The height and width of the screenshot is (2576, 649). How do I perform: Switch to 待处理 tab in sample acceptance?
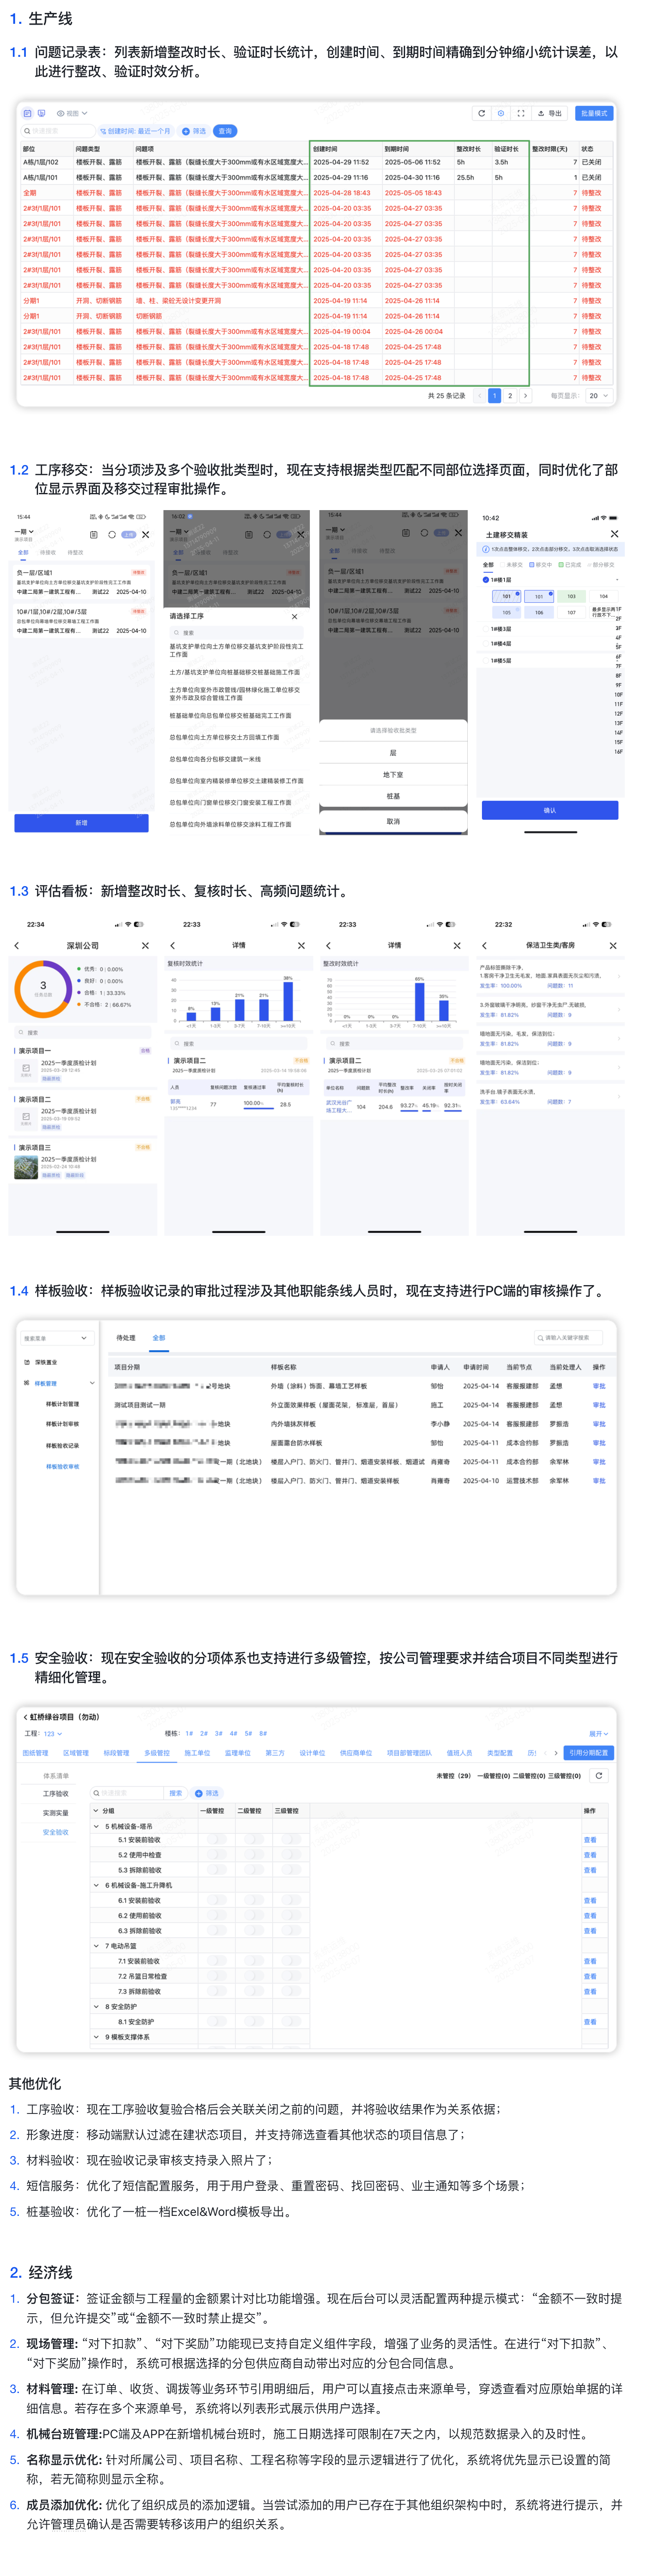tap(126, 1338)
